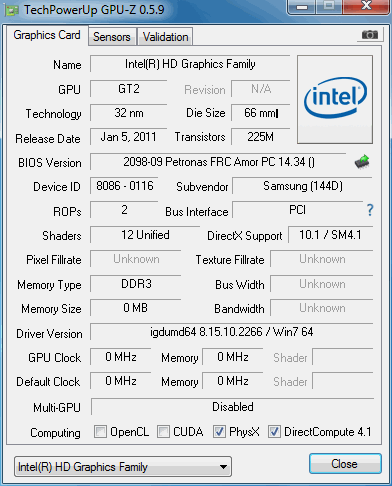This screenshot has width=392, height=486.
Task: Click the GPU Clock 0 MHz field
Action: 121,357
